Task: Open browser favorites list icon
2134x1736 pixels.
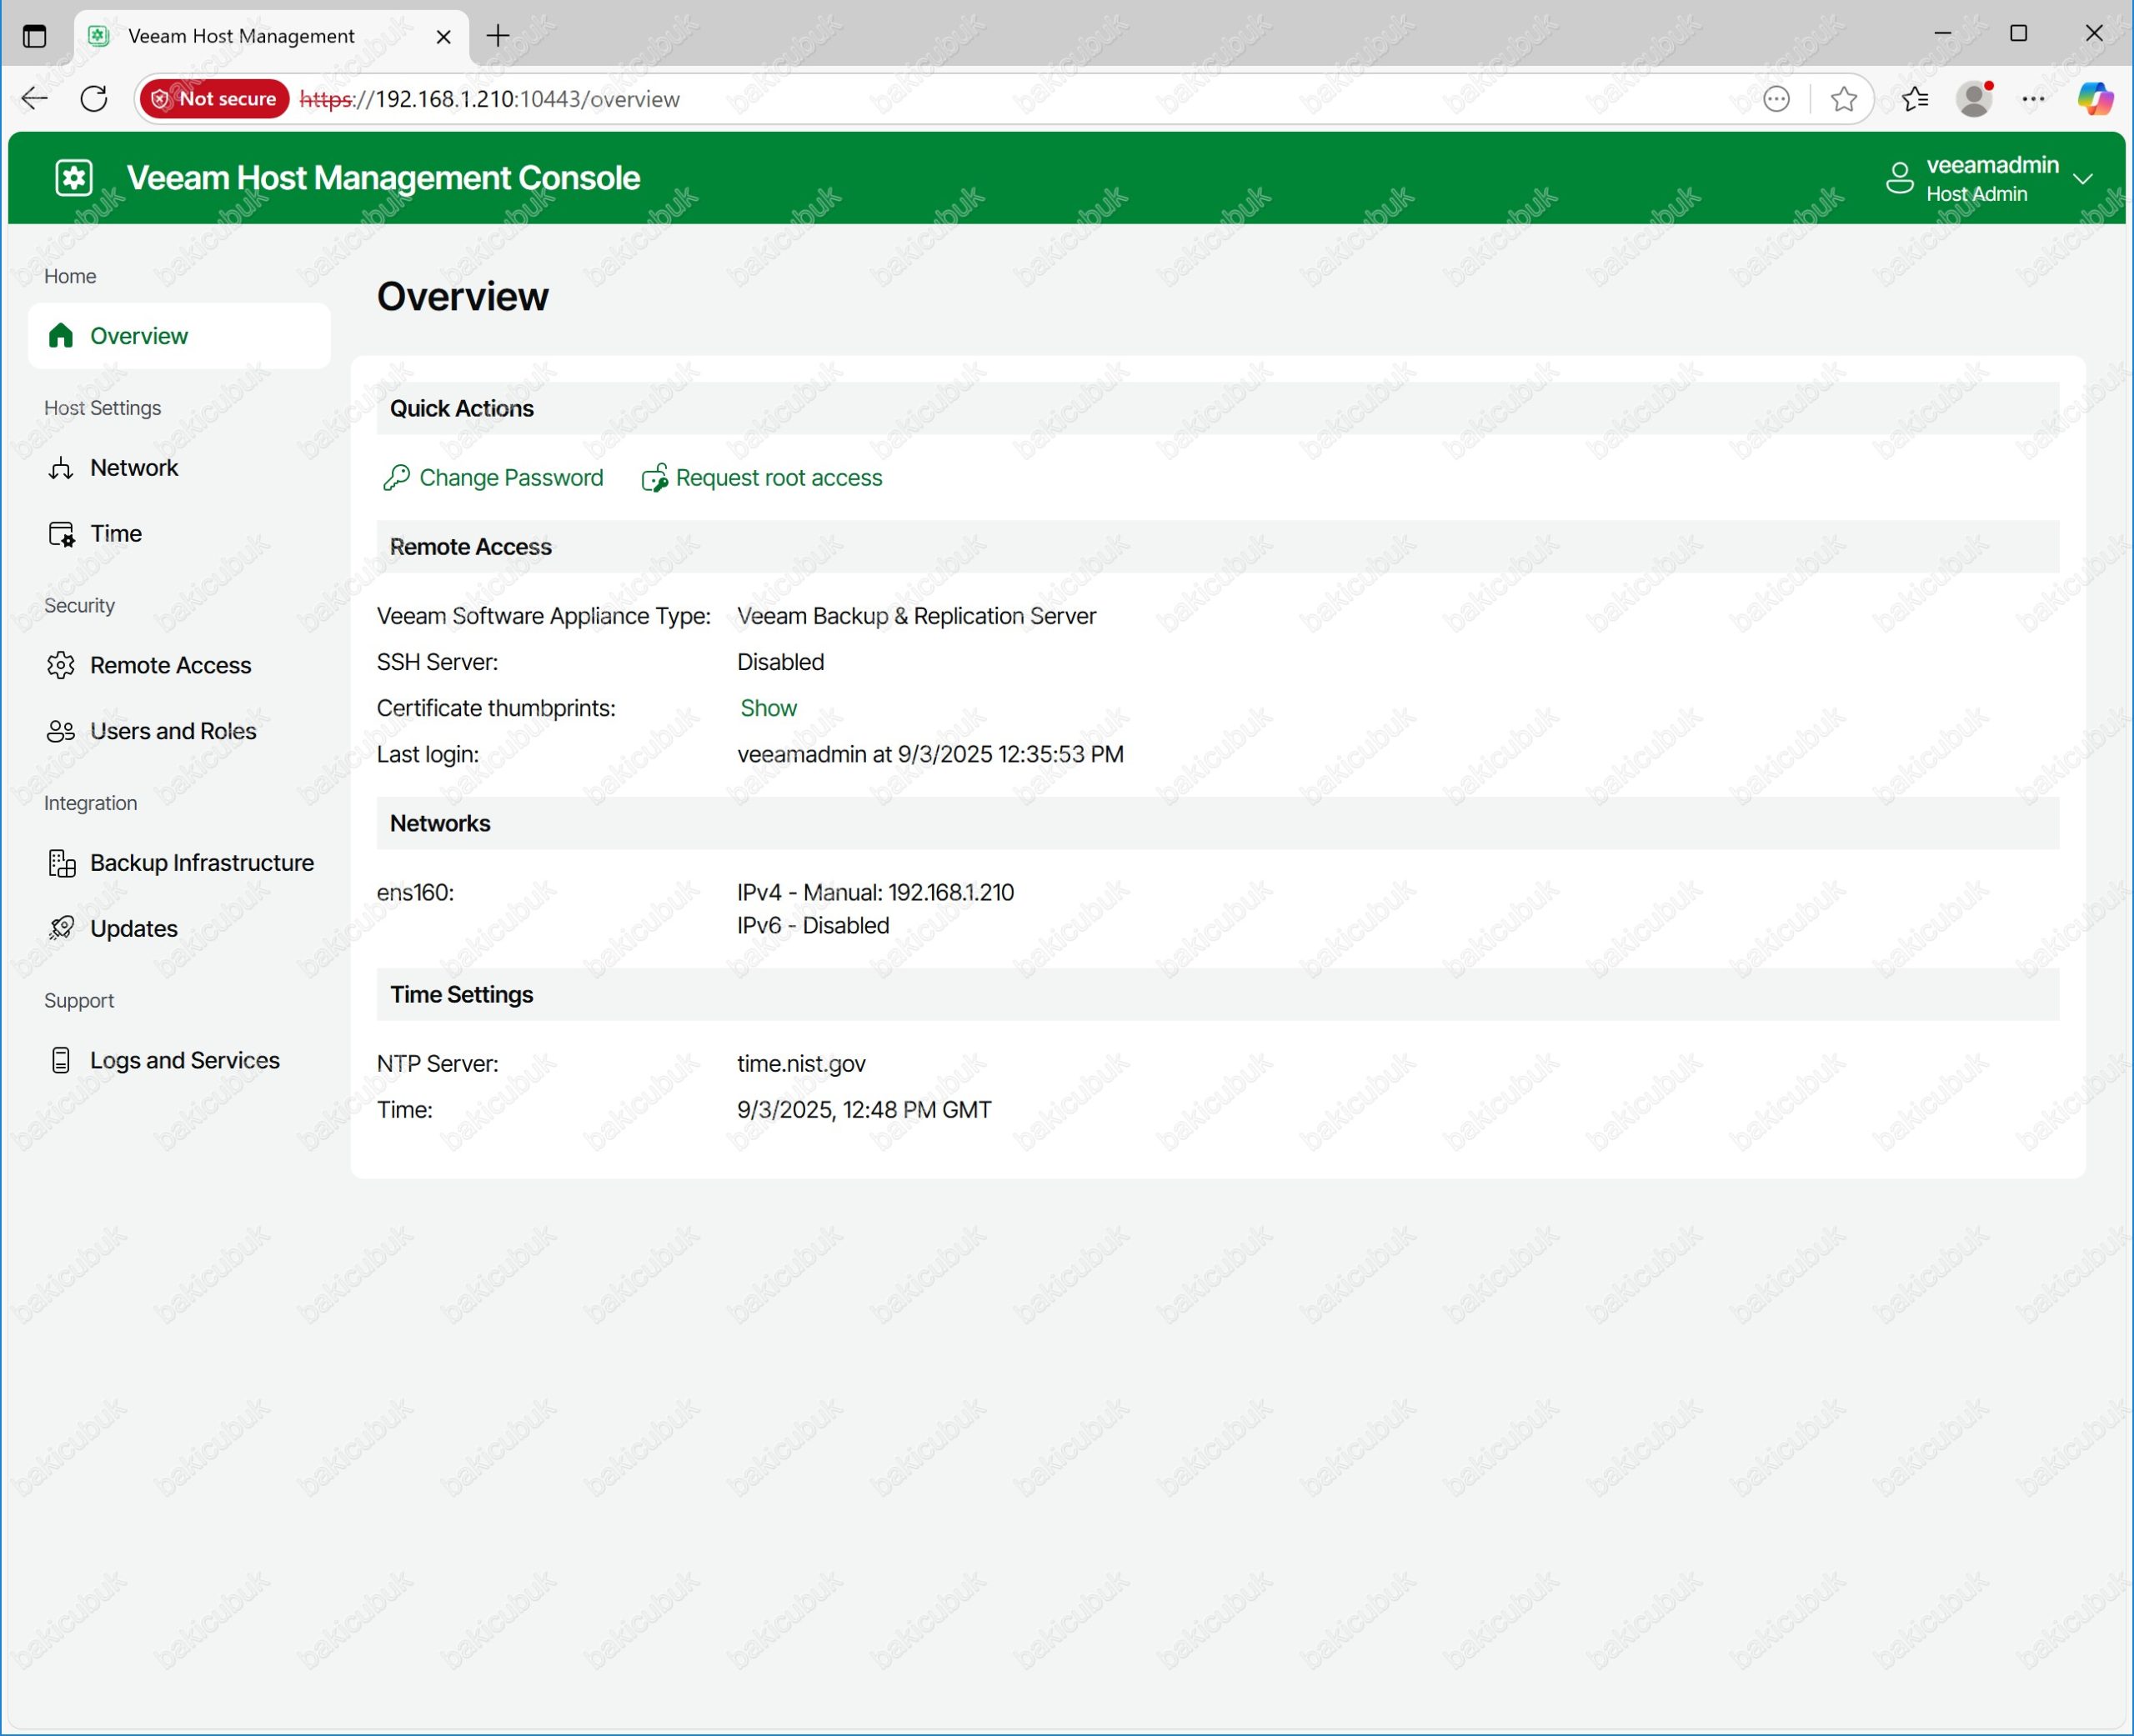Action: click(x=1914, y=98)
